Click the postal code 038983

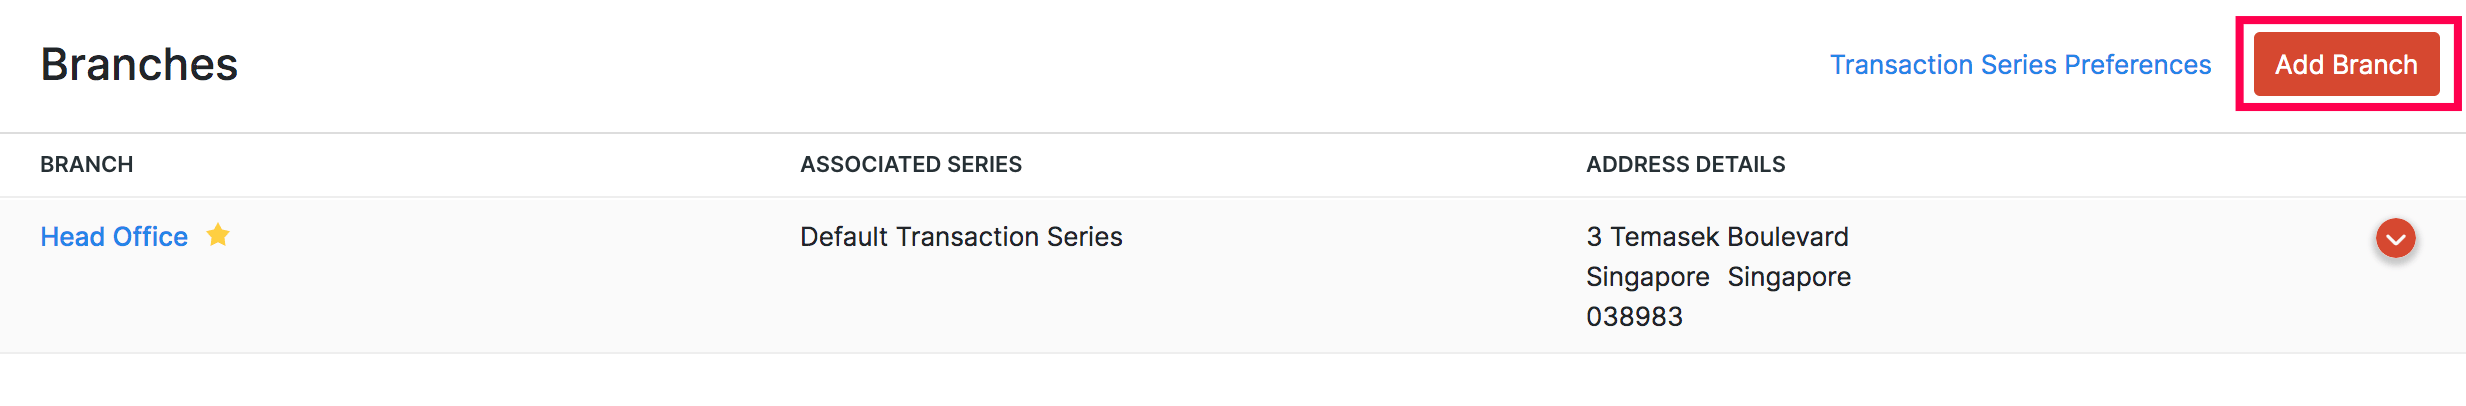[1634, 317]
